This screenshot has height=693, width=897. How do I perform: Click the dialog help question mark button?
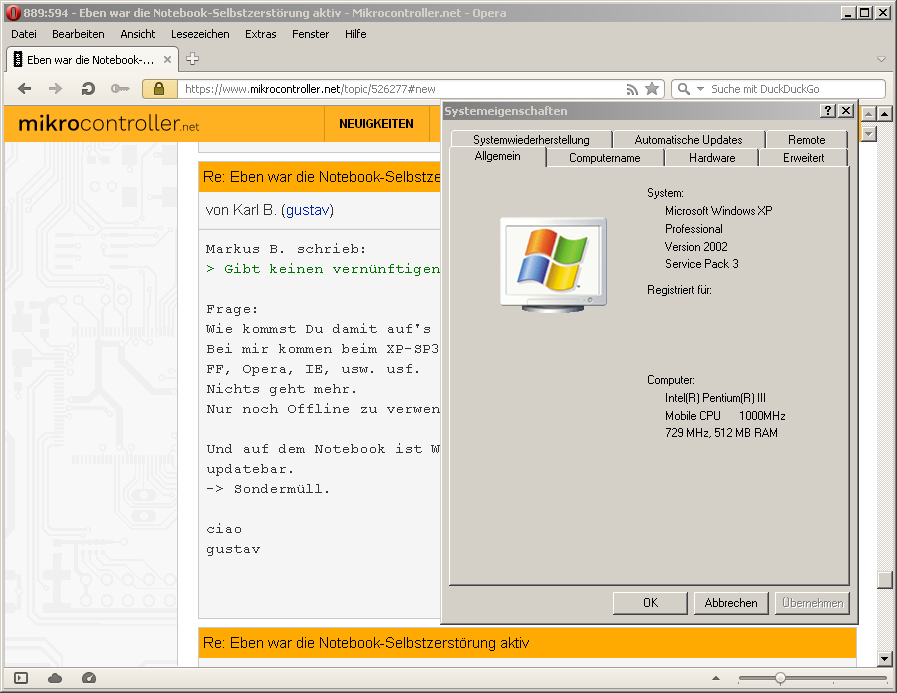pyautogui.click(x=828, y=110)
